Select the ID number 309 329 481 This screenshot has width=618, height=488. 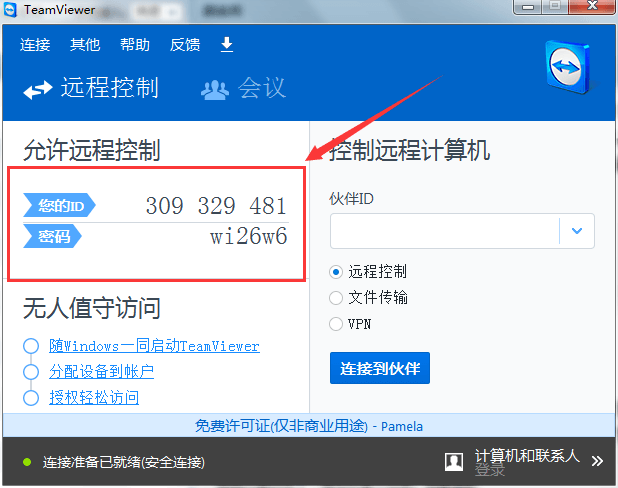coord(216,205)
